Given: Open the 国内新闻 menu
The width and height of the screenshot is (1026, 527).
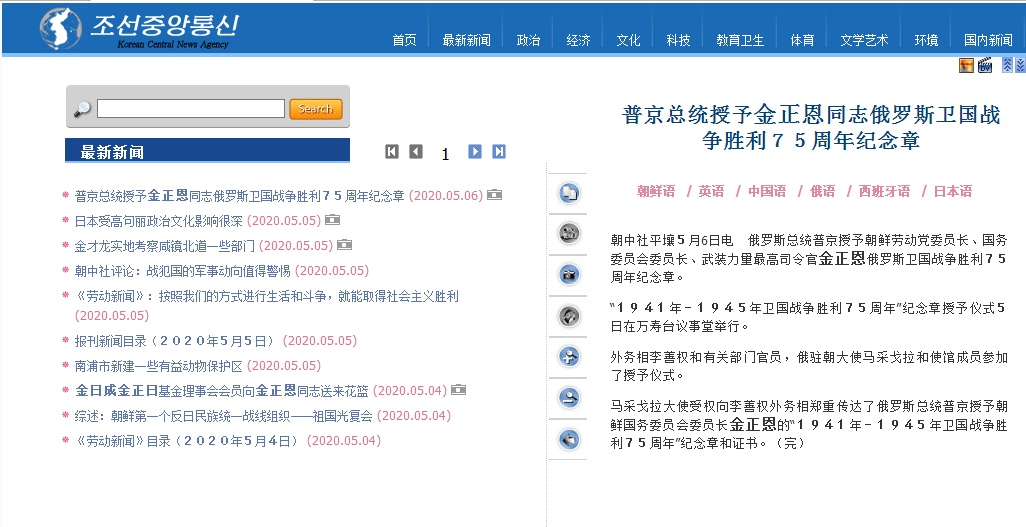Looking at the screenshot, I should 988,41.
